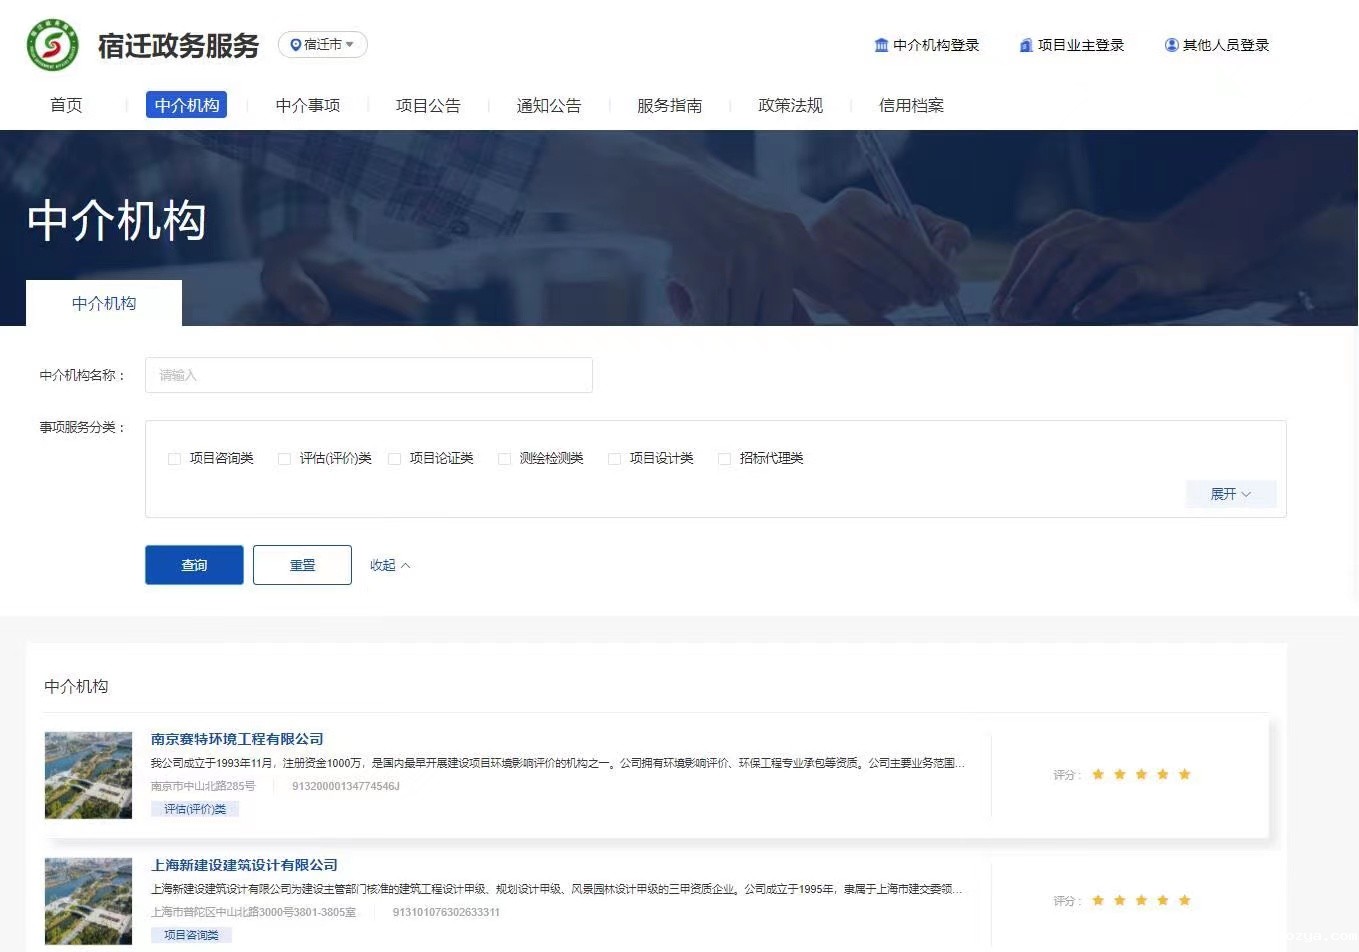1359x952 pixels.
Task: Tick the 招标代理类 checkbox
Action: pyautogui.click(x=725, y=459)
